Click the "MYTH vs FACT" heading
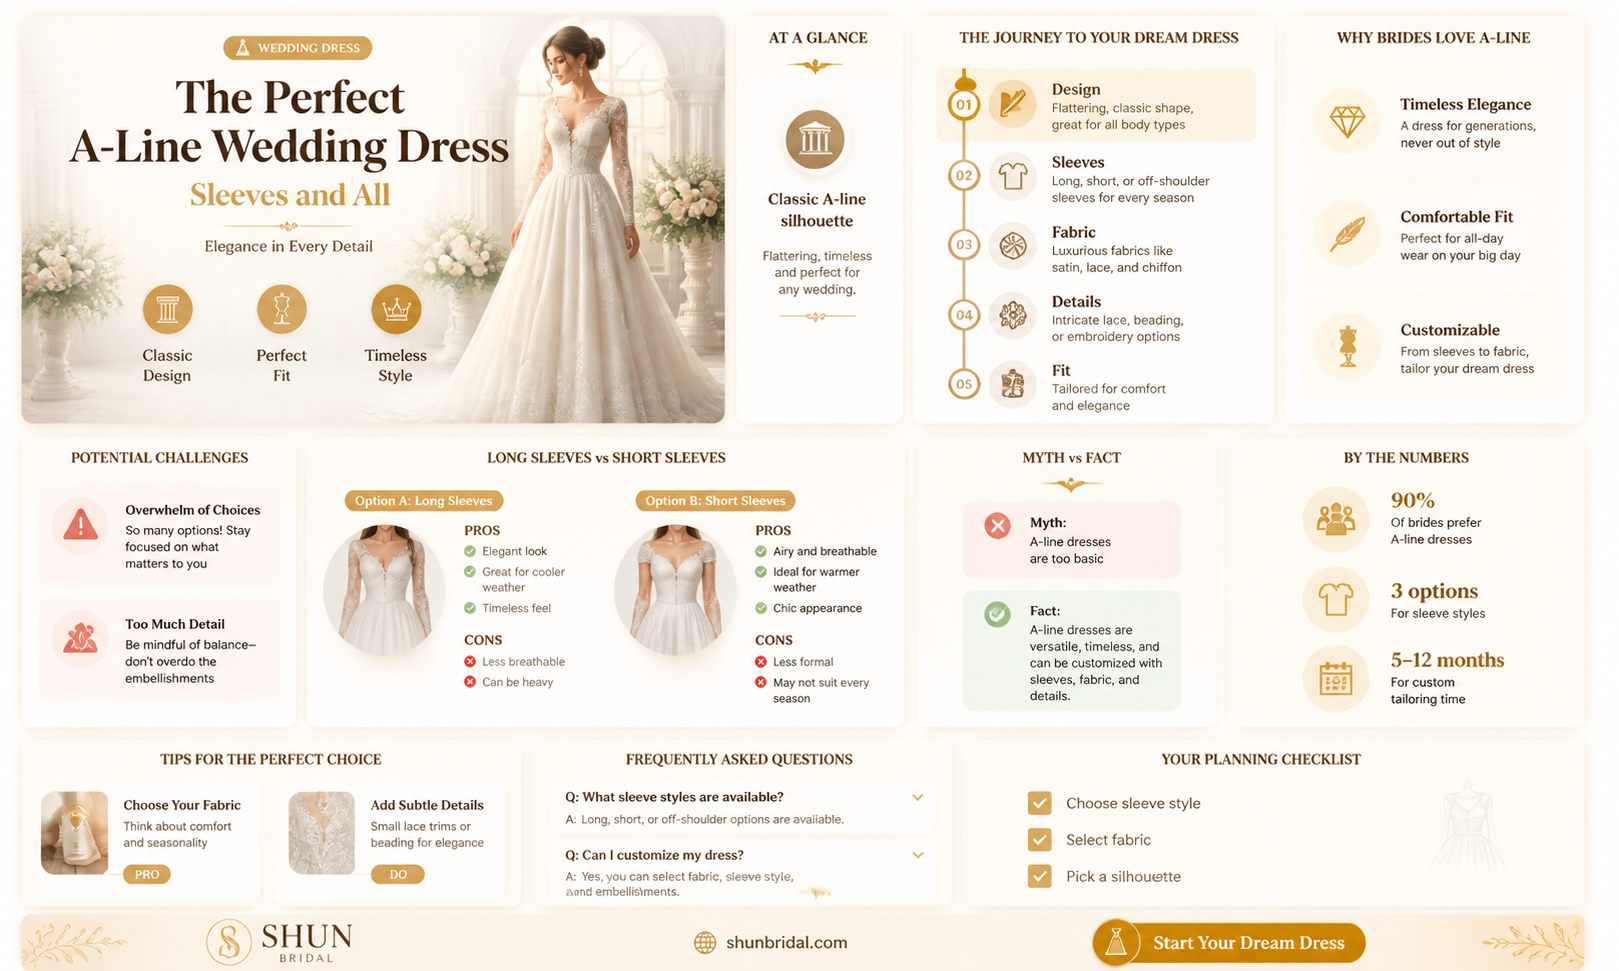 1071,458
